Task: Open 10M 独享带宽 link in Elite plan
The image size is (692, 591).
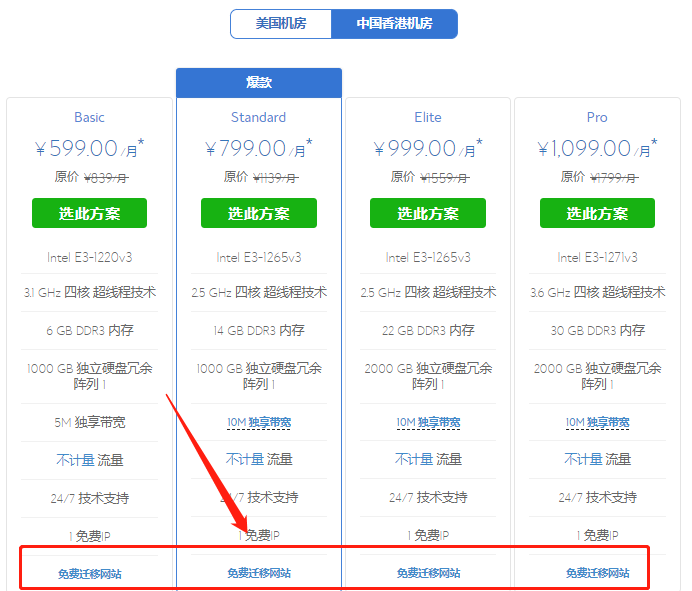Action: [428, 422]
